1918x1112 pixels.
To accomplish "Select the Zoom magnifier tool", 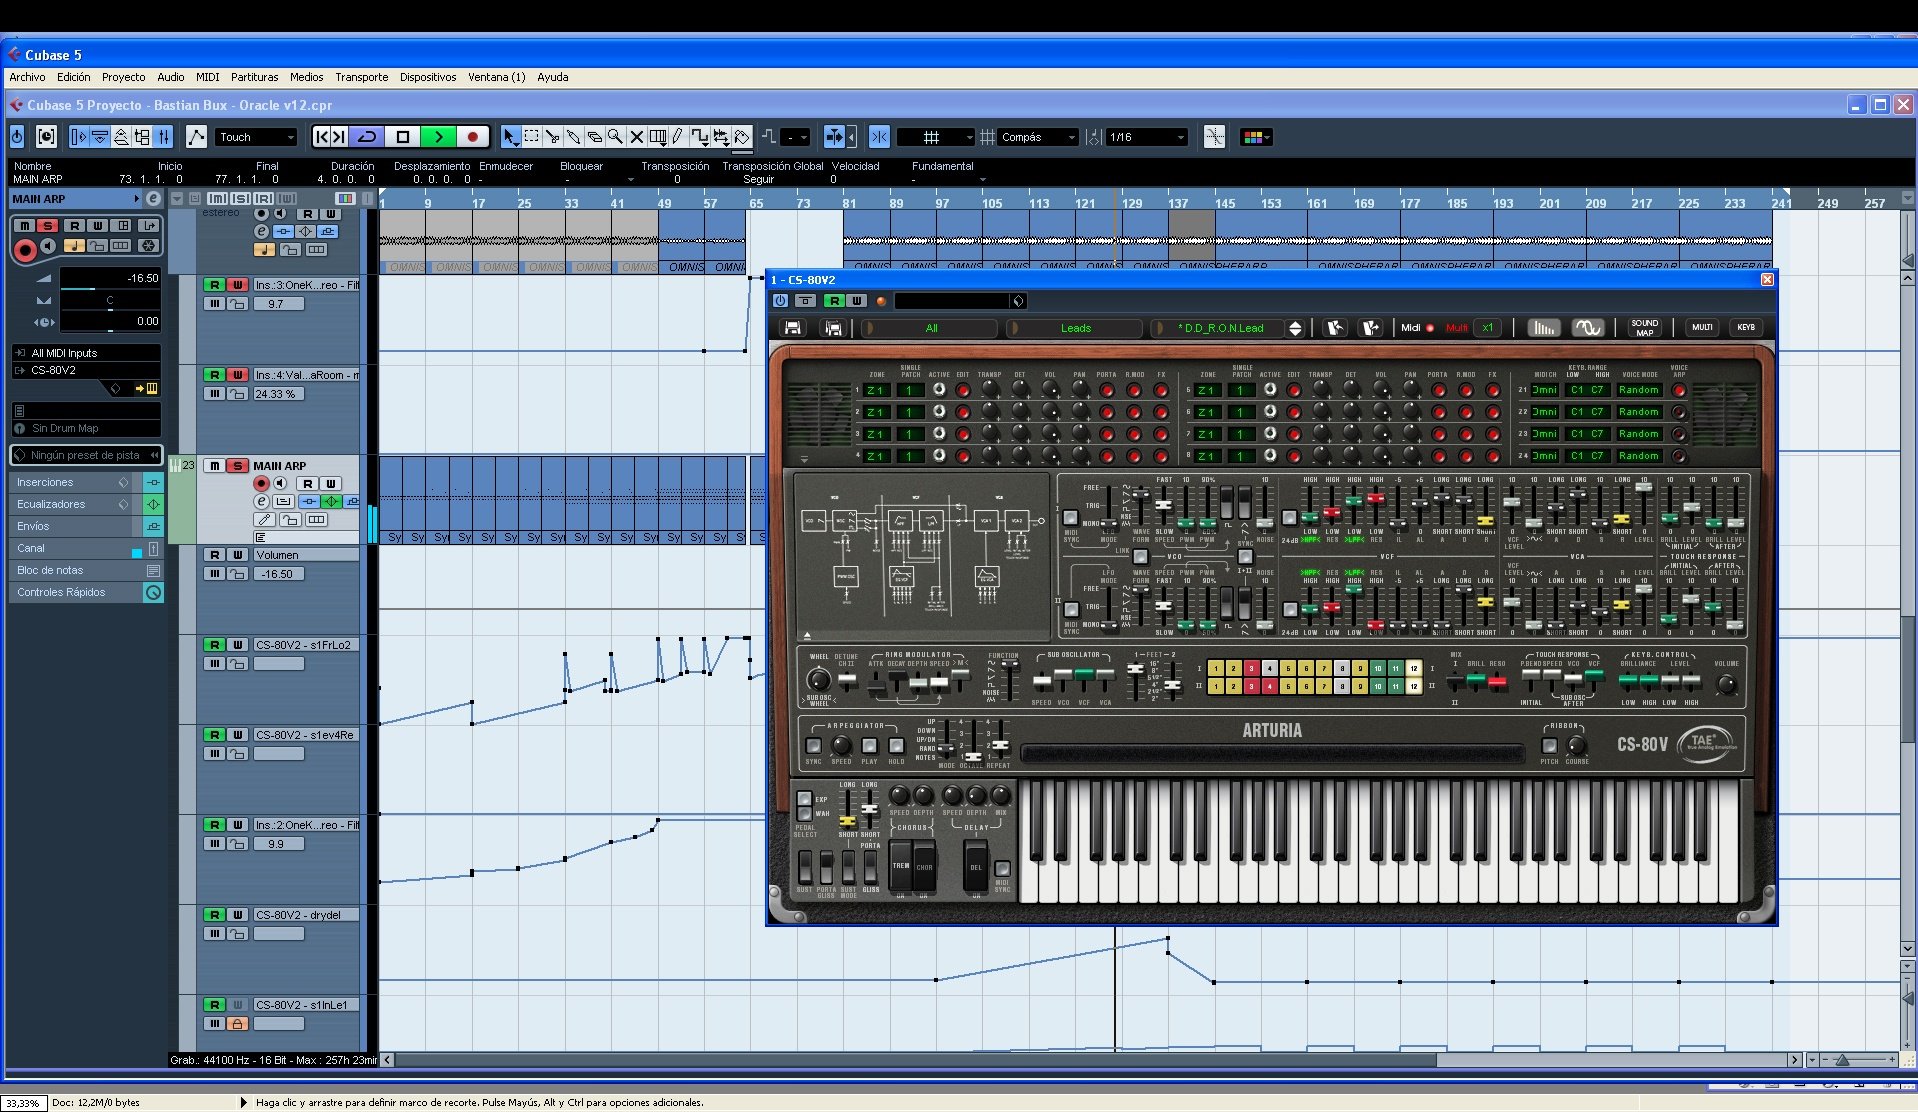I will (615, 137).
